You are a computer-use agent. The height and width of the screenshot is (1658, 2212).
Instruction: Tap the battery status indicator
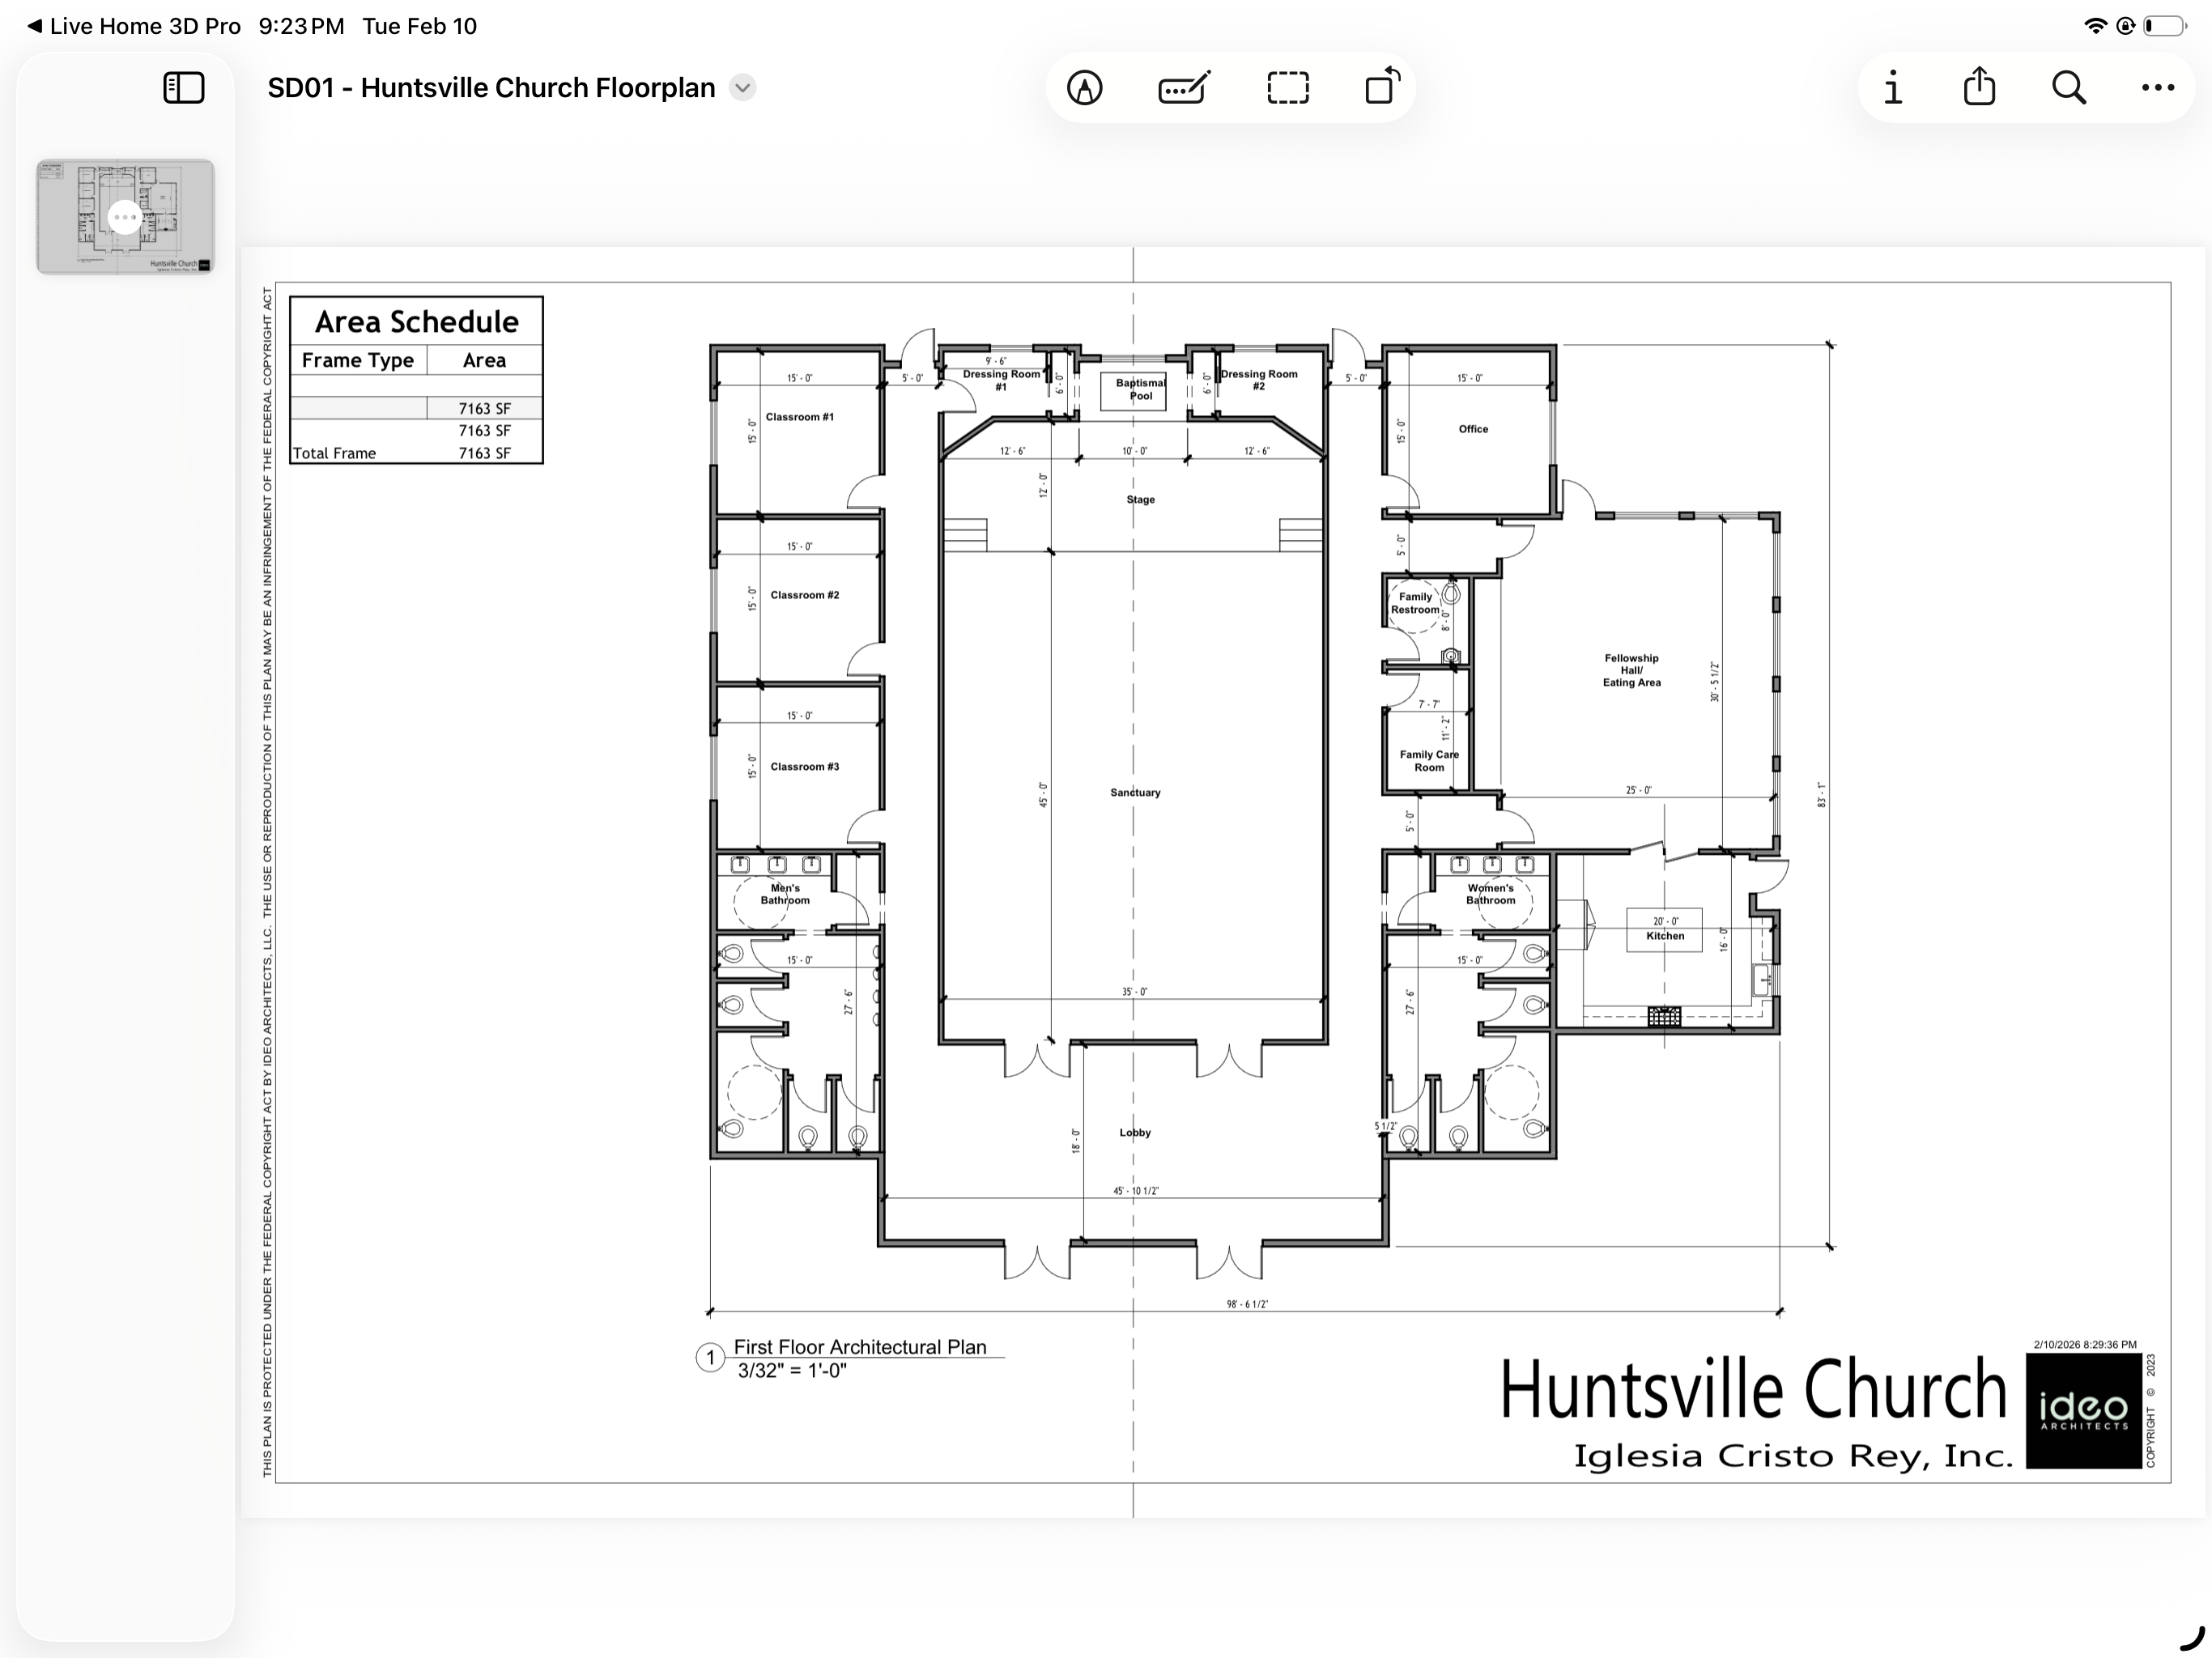click(2163, 26)
